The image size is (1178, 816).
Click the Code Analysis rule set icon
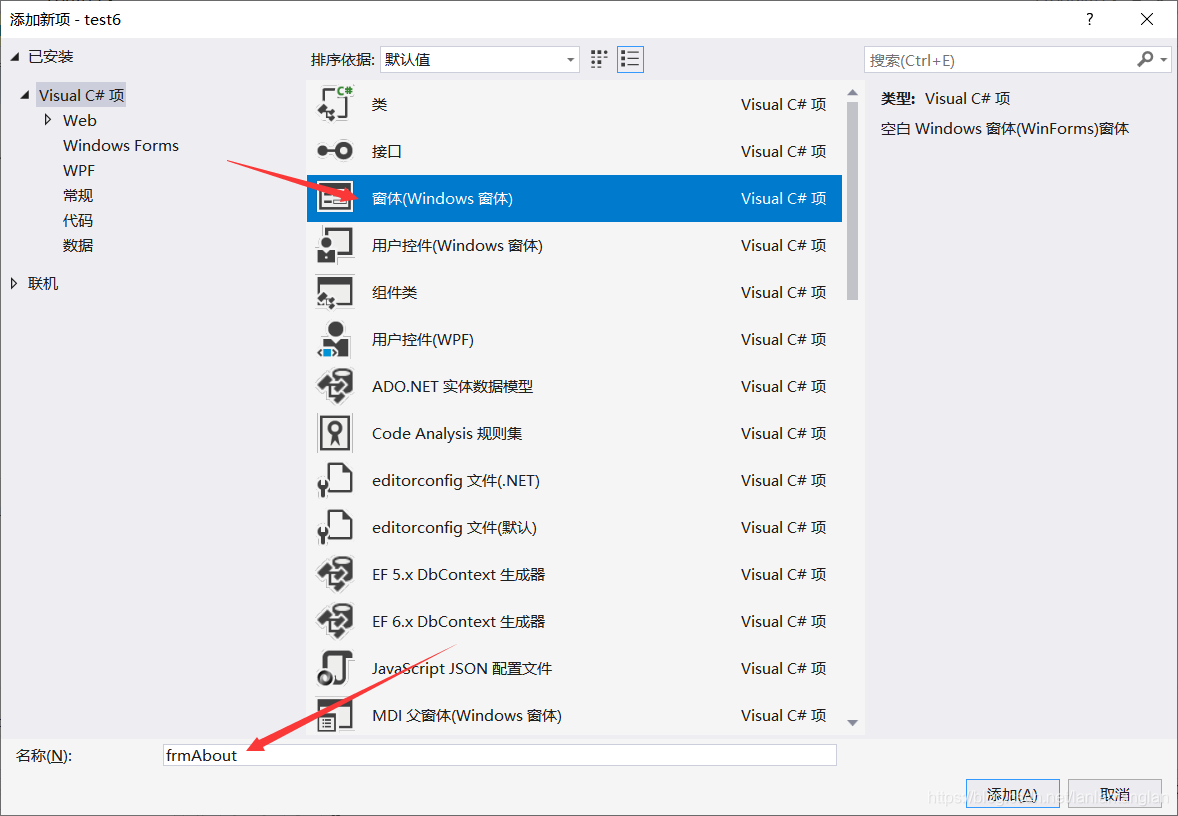[335, 434]
